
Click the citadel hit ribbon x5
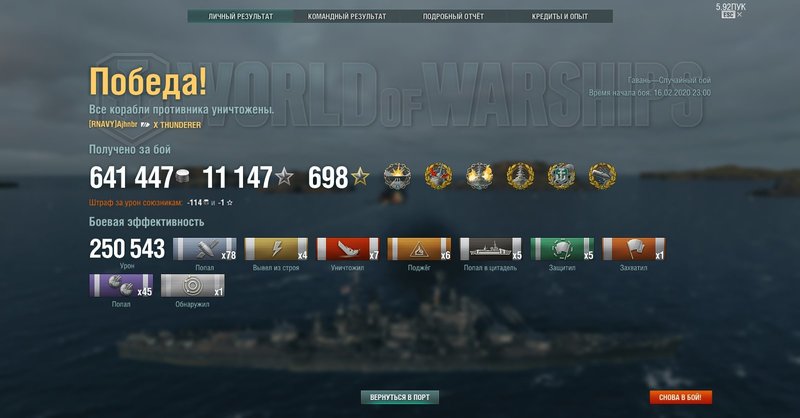coord(491,249)
